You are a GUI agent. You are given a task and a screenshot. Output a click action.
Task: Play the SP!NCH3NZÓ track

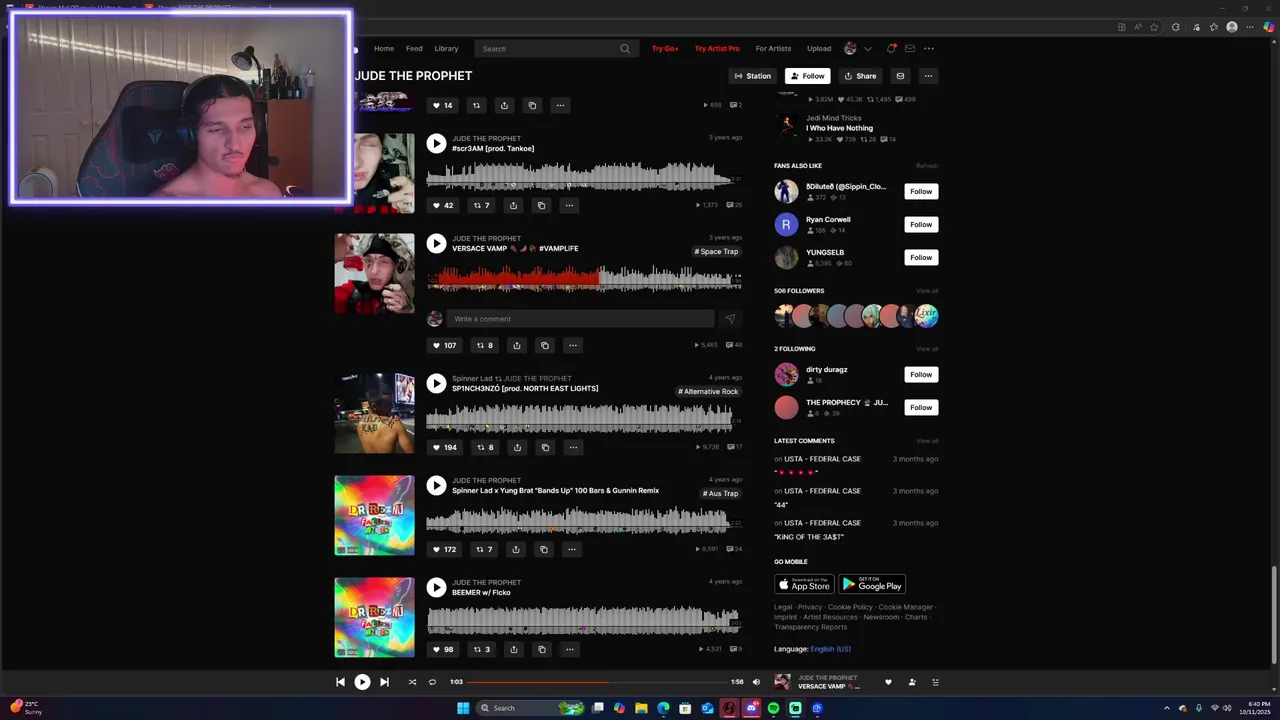pyautogui.click(x=436, y=383)
